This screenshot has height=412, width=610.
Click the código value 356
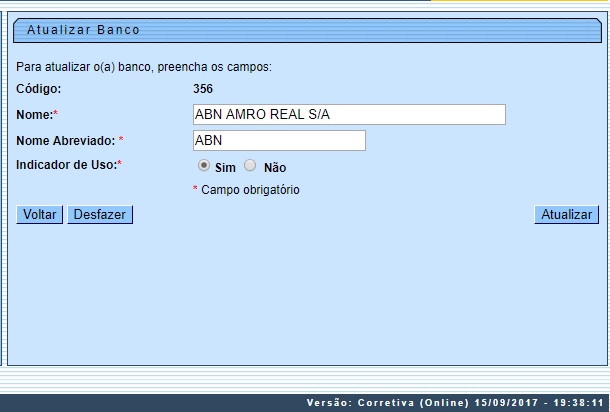point(203,89)
